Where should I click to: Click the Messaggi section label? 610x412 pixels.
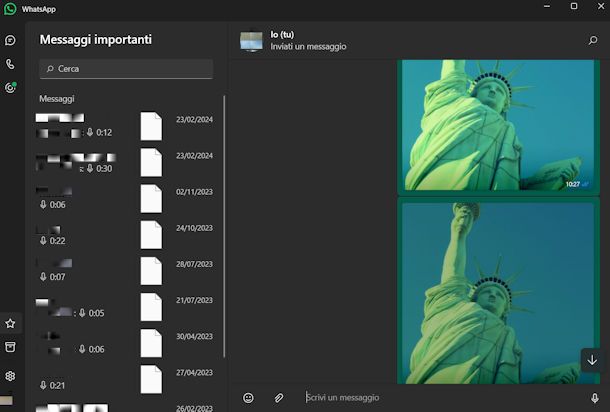[x=57, y=99]
